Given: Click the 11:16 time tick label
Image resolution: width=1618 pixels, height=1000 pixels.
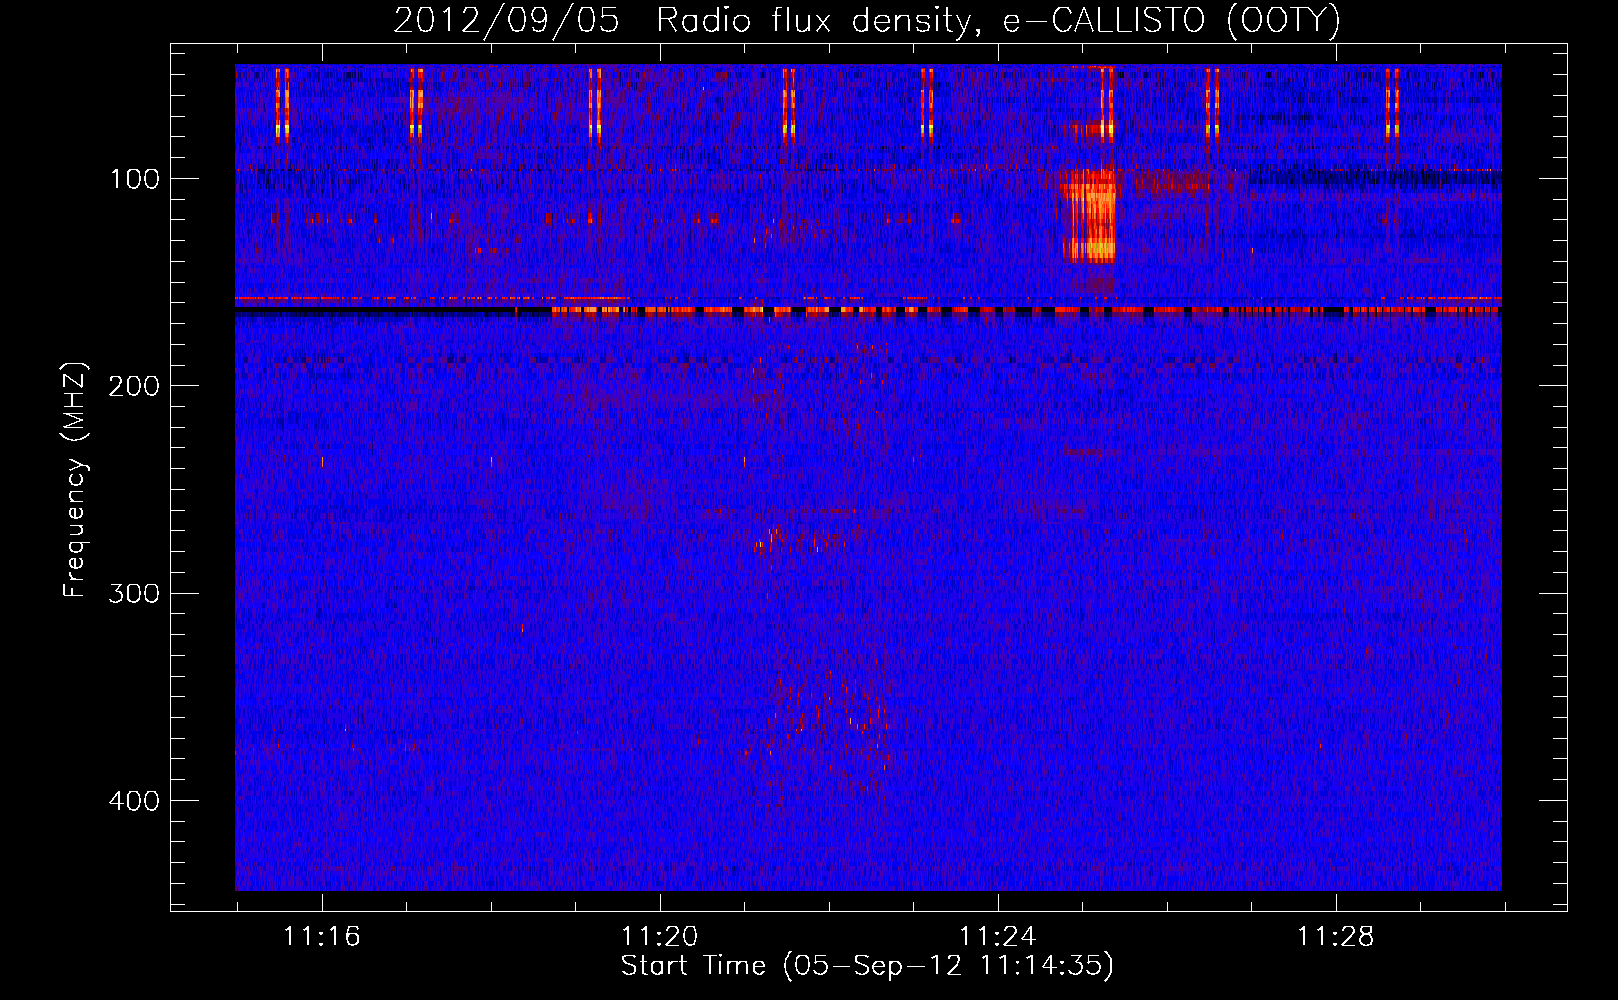Looking at the screenshot, I should click(x=322, y=937).
